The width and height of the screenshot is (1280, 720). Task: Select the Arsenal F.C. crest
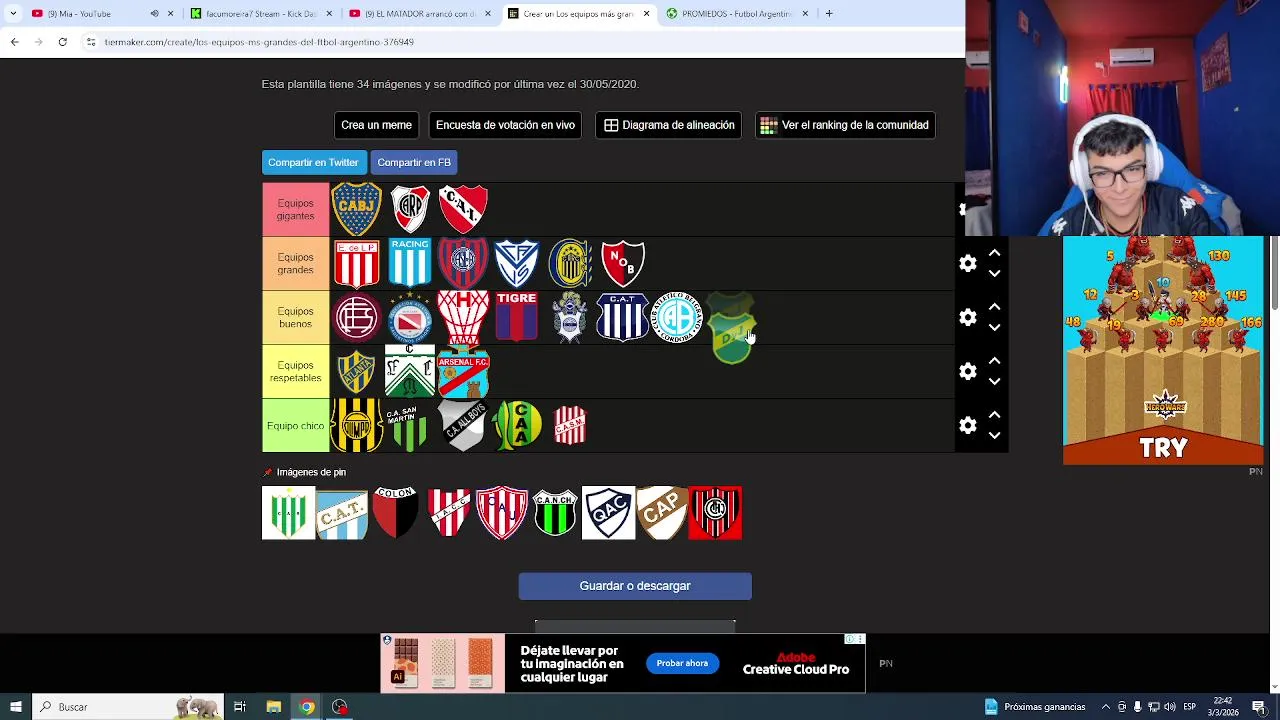(463, 371)
